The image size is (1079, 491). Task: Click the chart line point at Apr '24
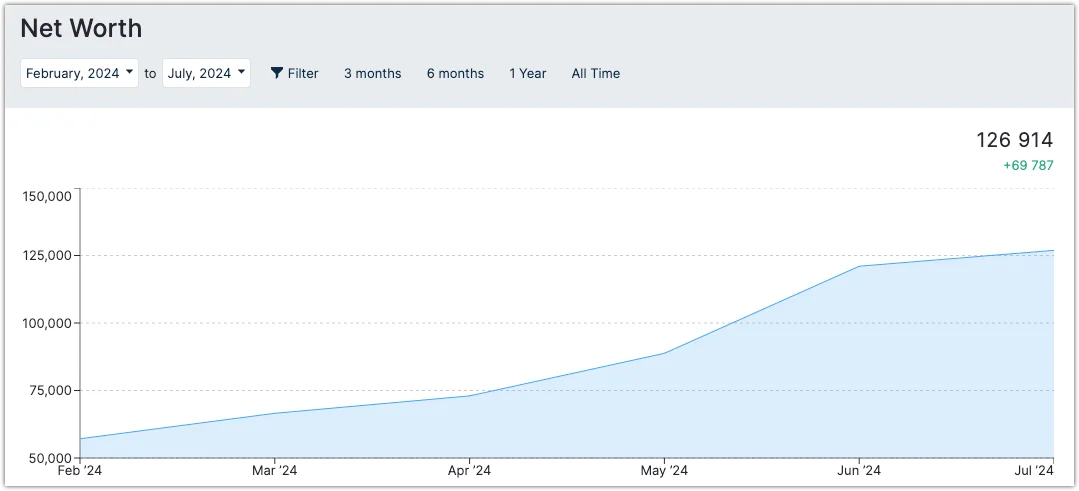(x=470, y=396)
